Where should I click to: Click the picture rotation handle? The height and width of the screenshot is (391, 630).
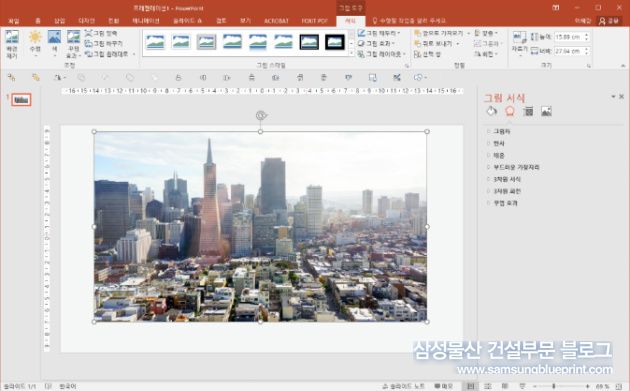[x=261, y=116]
